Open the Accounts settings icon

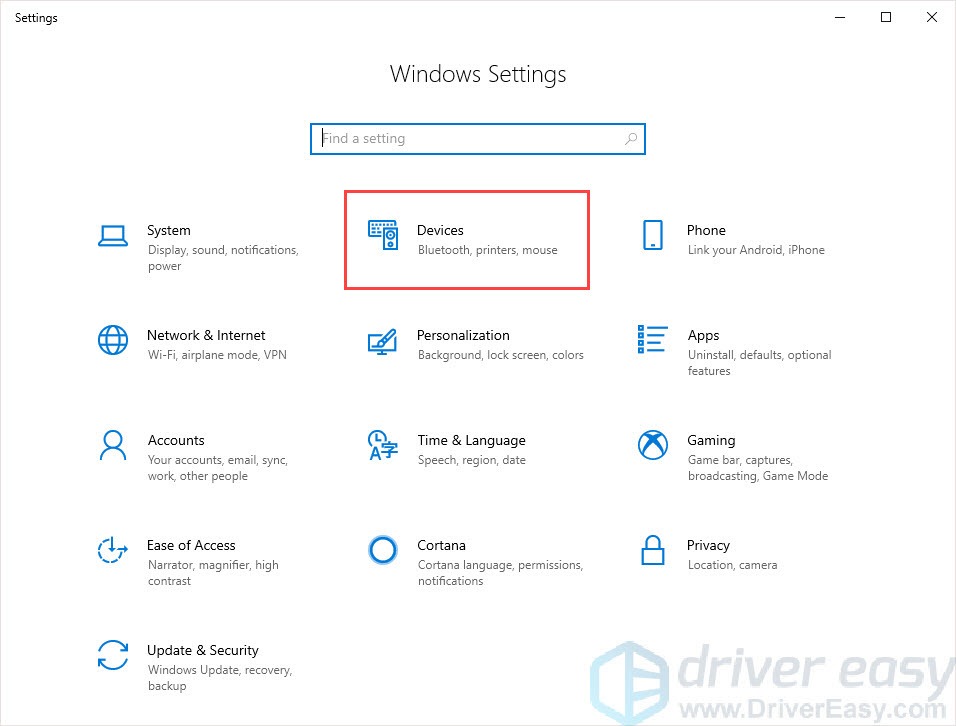click(112, 448)
